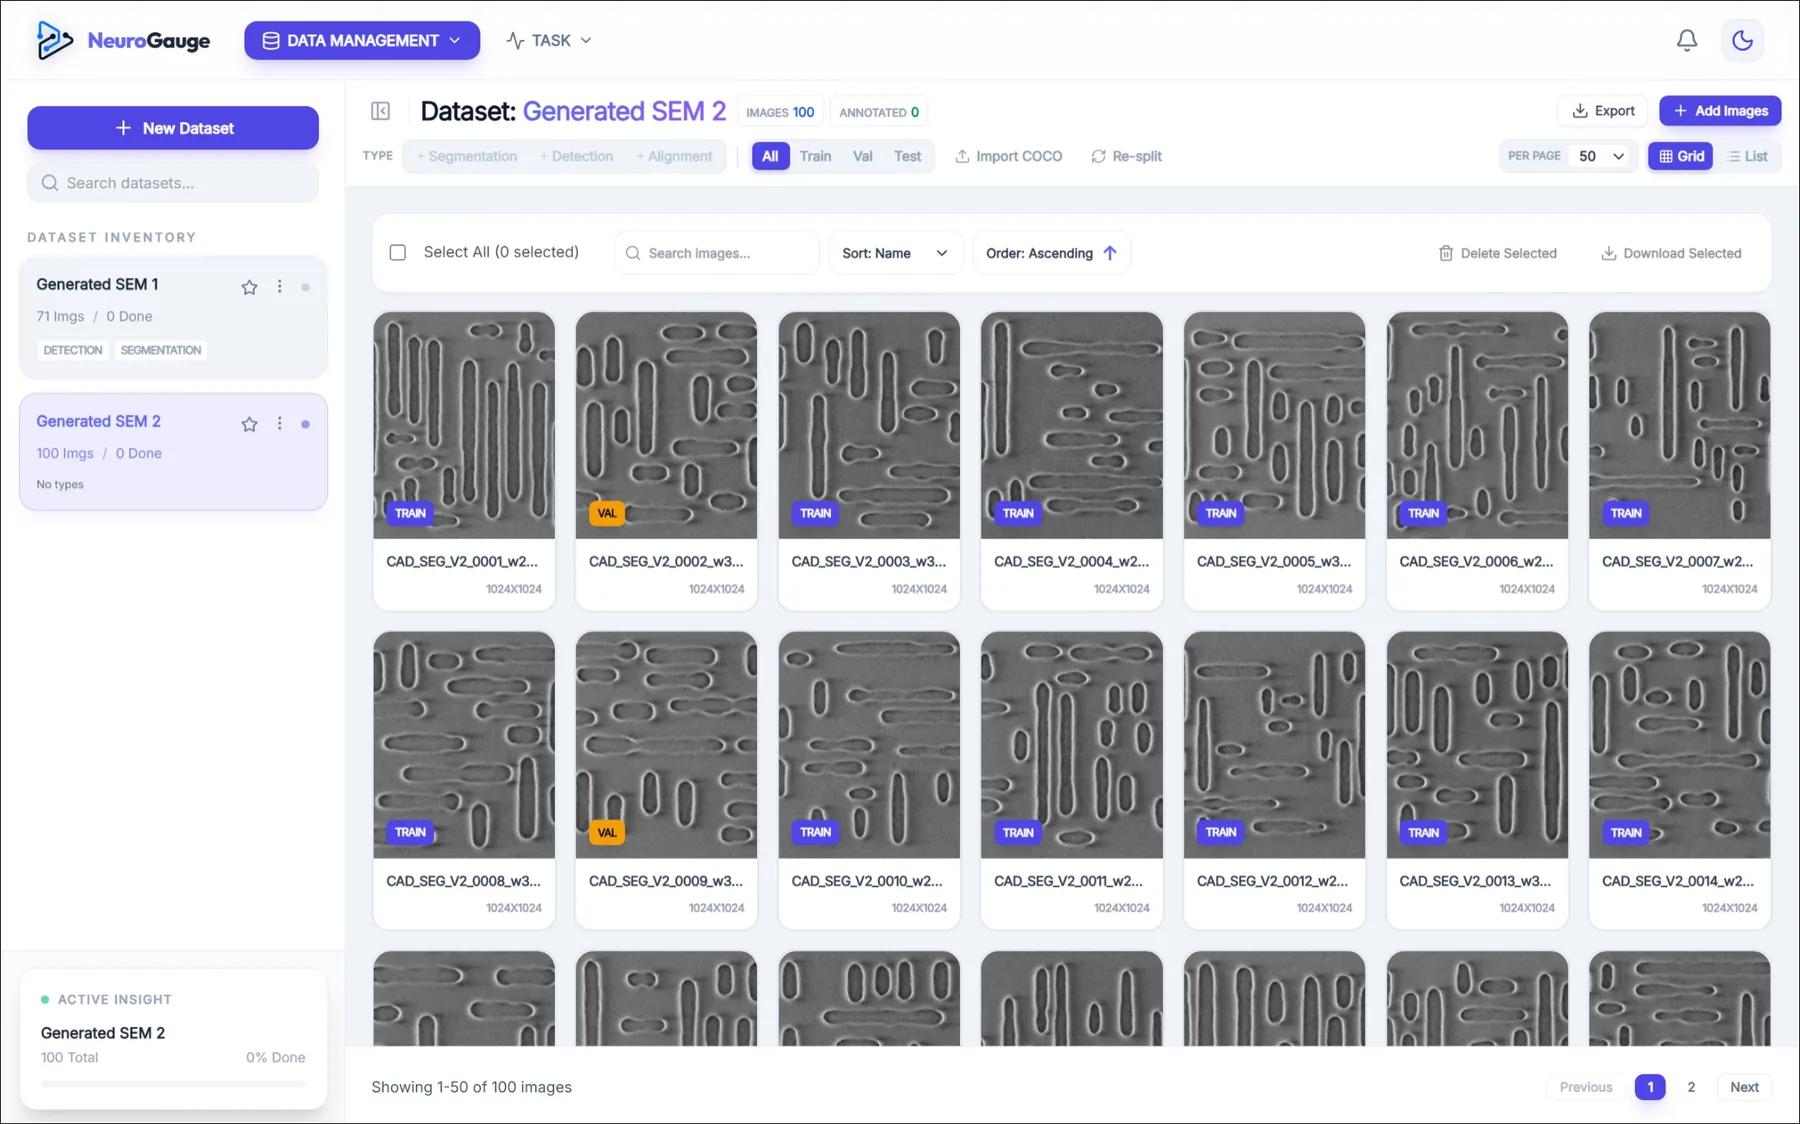Click the Re-split refresh icon
1800x1124 pixels.
[x=1098, y=157]
